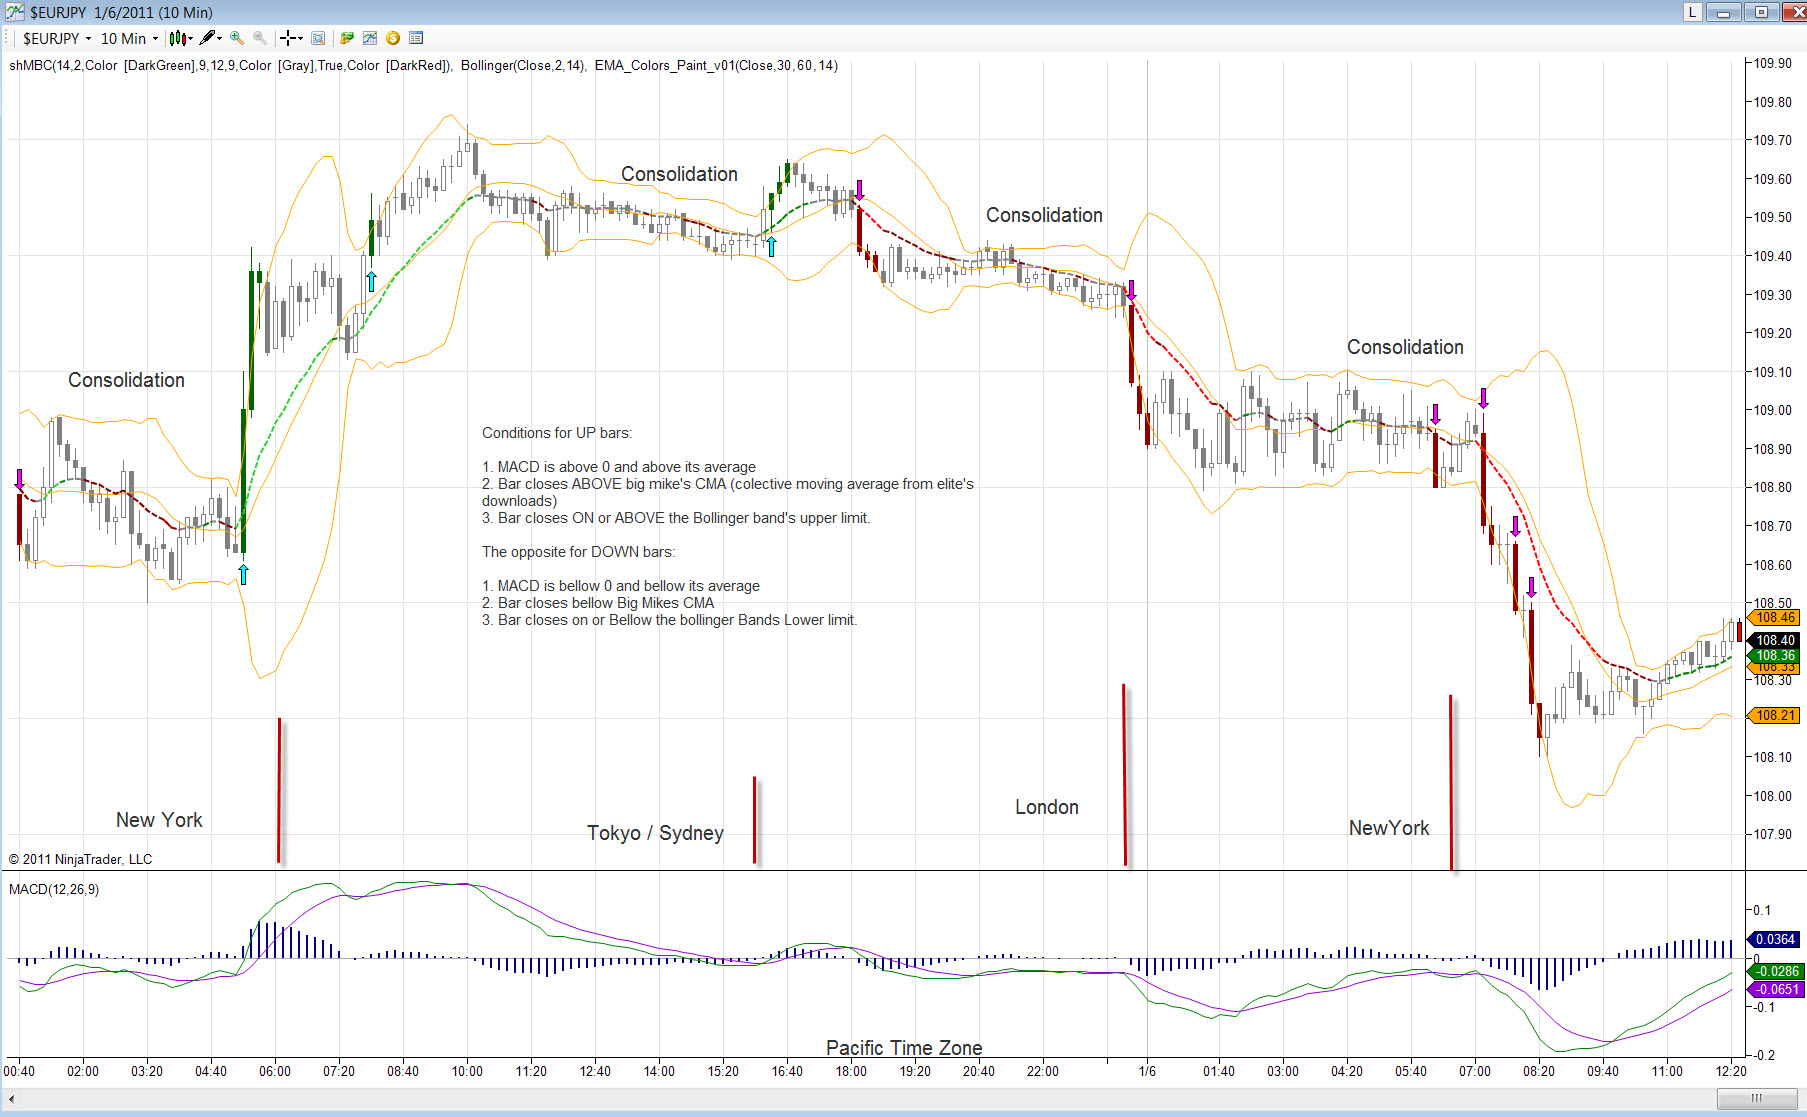Image resolution: width=1807 pixels, height=1117 pixels.
Task: Click the 107.90 price axis label
Action: pyautogui.click(x=1772, y=834)
